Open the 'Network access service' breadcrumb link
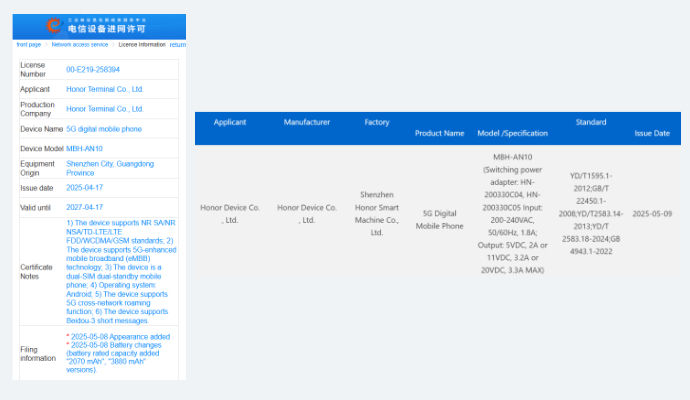 pyautogui.click(x=80, y=44)
